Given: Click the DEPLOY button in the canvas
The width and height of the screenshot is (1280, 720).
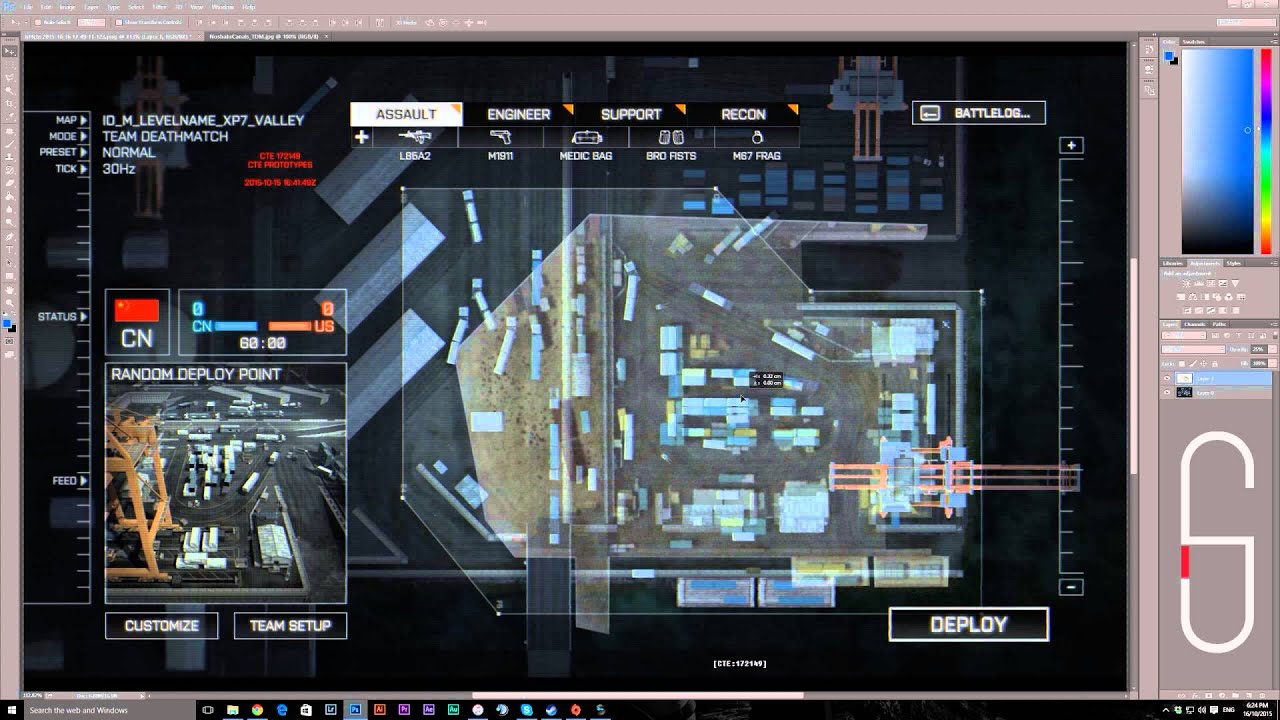Looking at the screenshot, I should click(x=969, y=624).
